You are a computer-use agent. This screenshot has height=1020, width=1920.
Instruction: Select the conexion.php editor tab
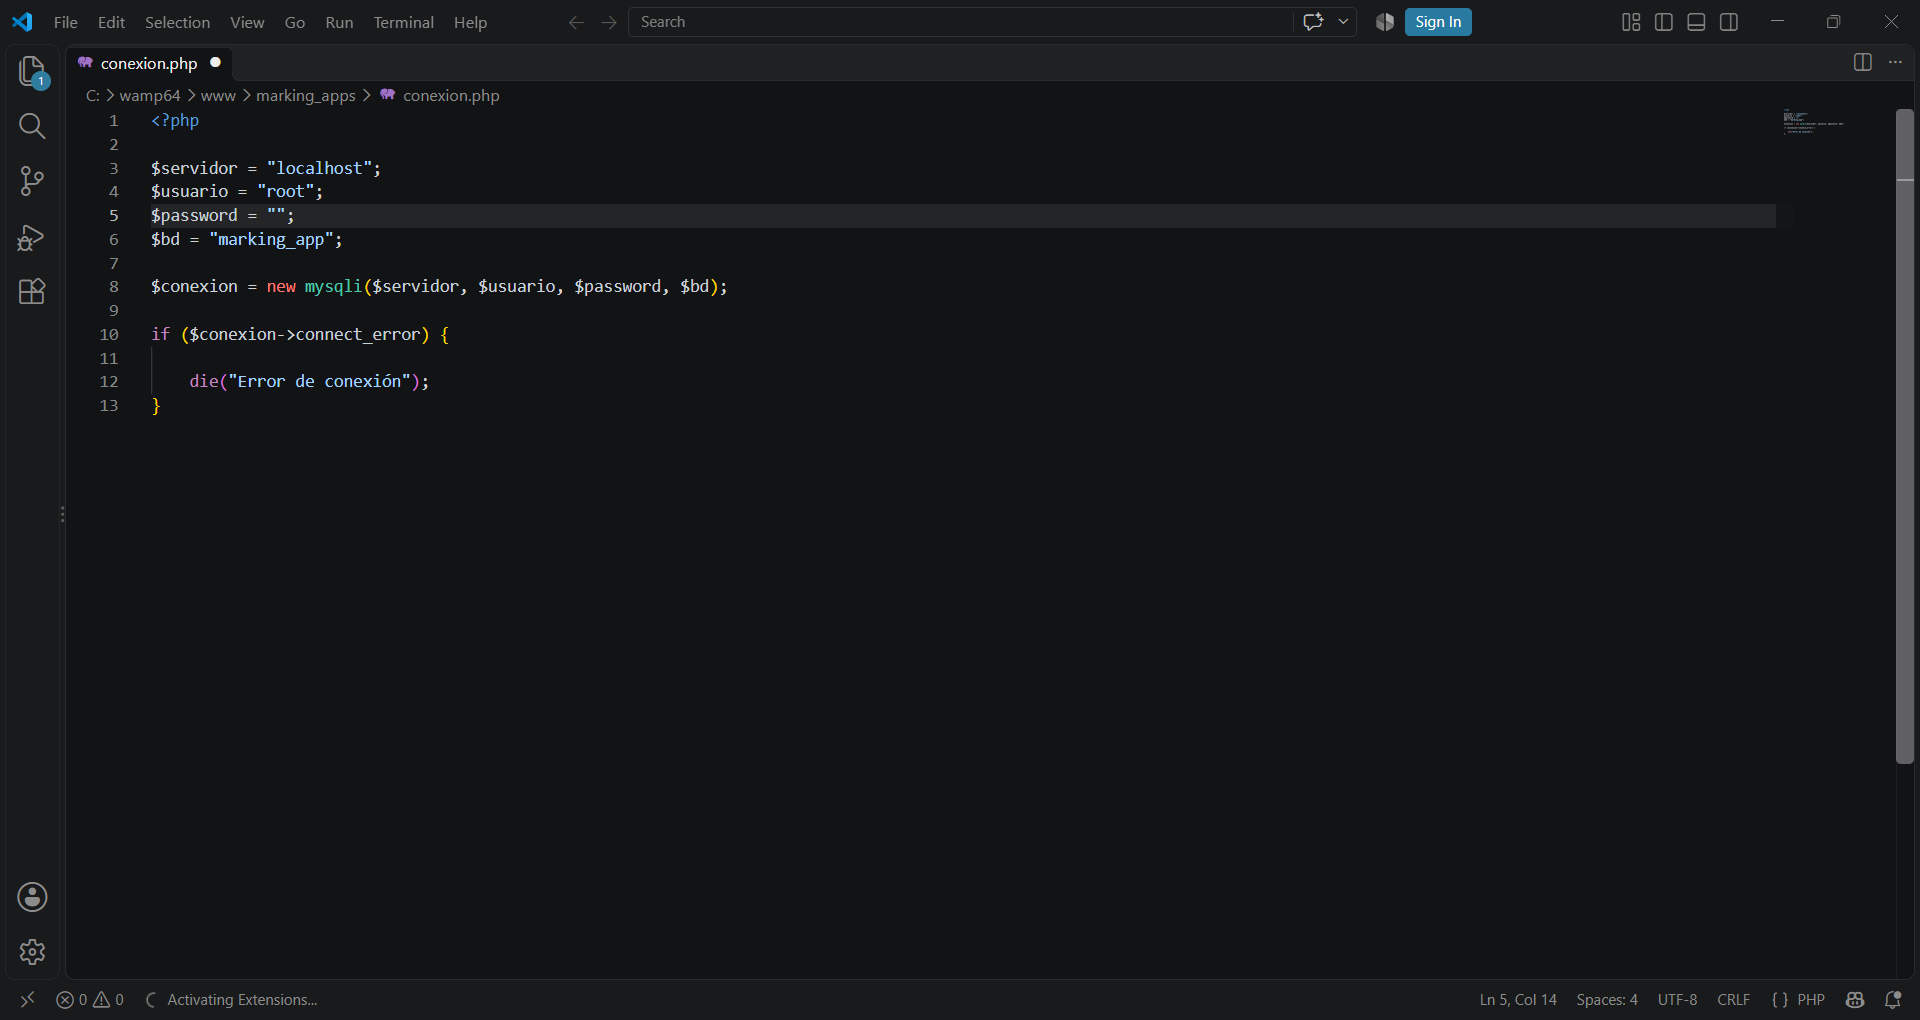(x=150, y=63)
